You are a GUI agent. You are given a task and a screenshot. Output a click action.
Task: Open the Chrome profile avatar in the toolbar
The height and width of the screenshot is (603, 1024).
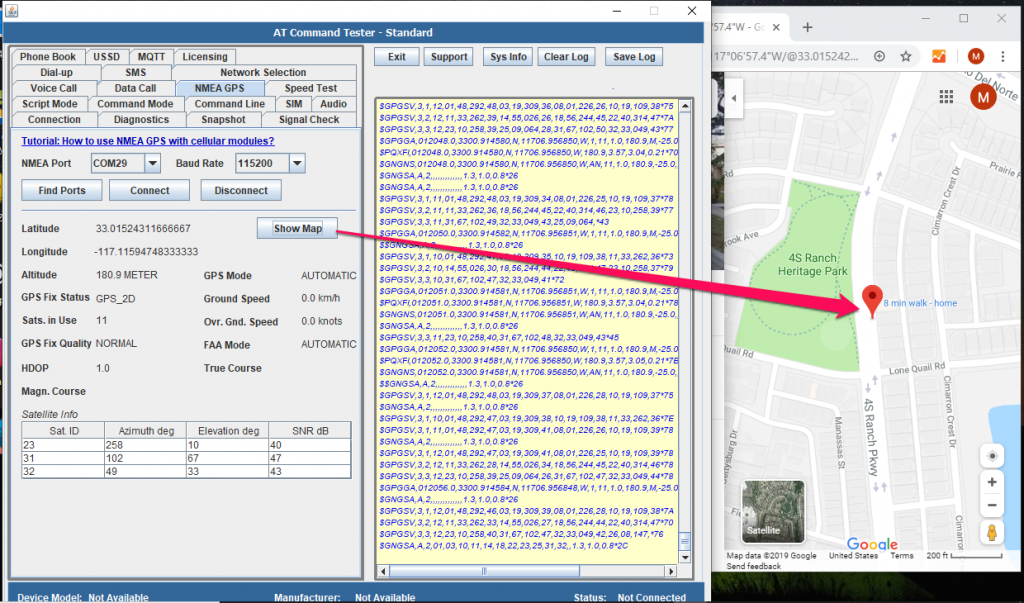[x=976, y=56]
